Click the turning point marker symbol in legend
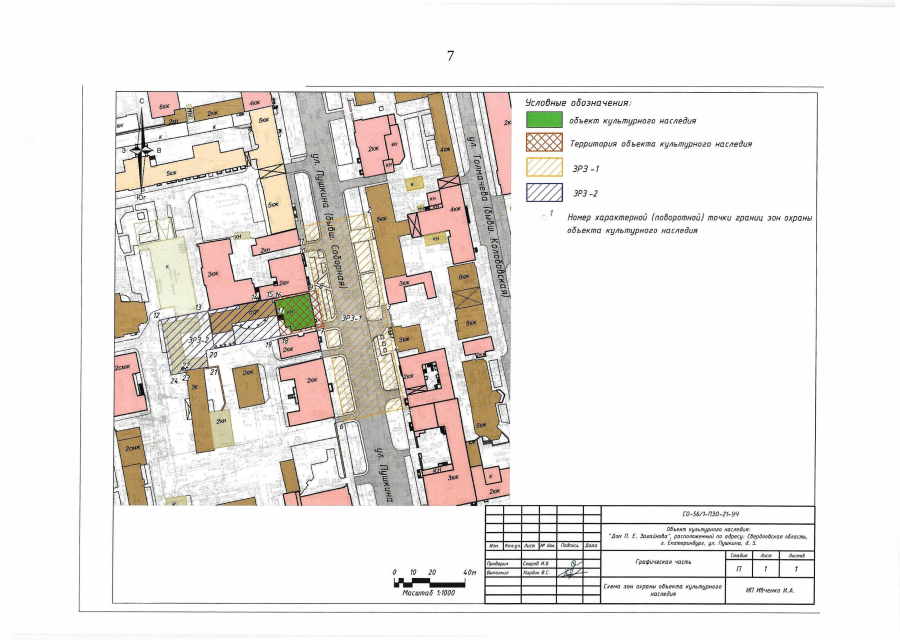 [x=547, y=214]
